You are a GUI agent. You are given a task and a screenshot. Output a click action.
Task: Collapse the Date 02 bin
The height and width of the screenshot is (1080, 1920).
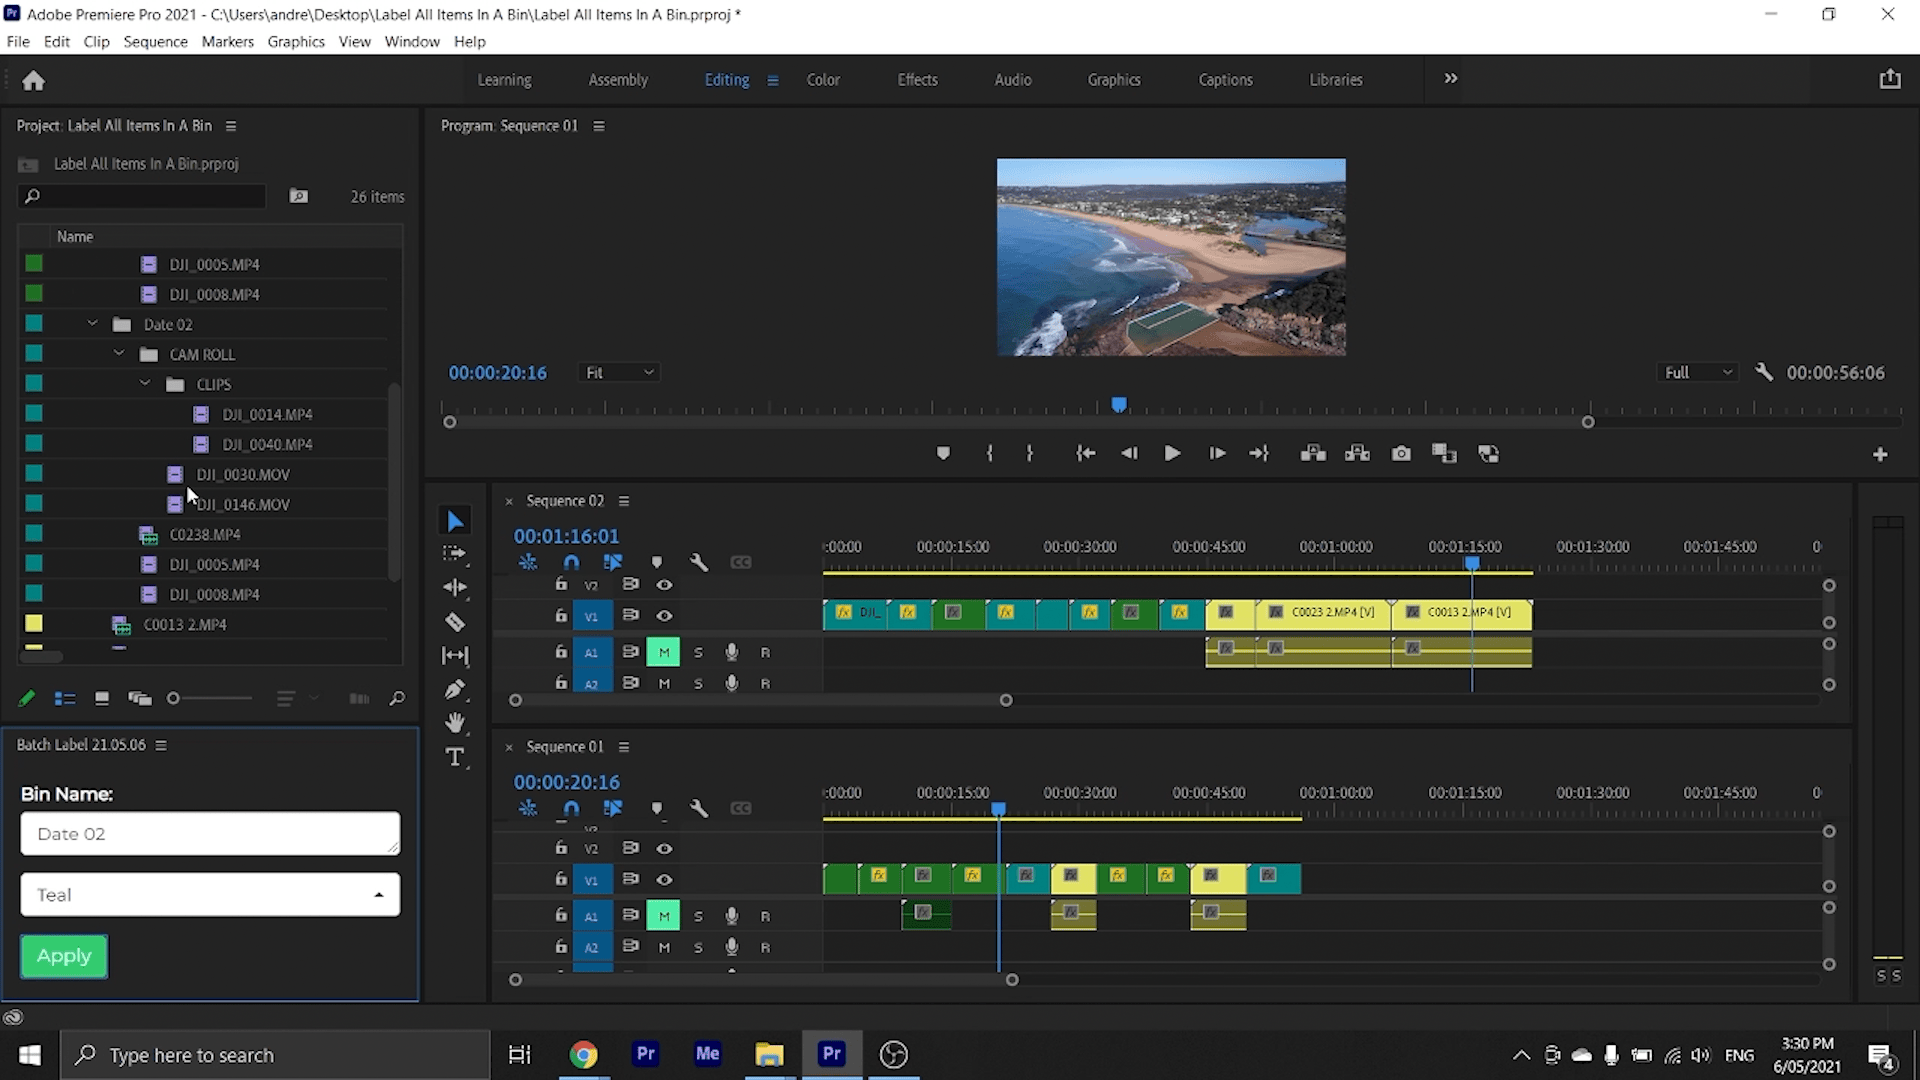pyautogui.click(x=92, y=324)
